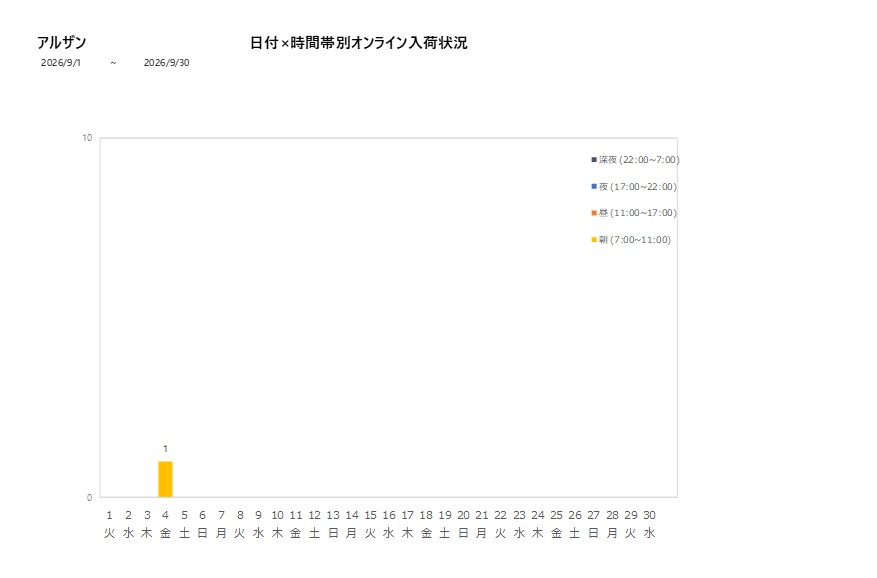This screenshot has height=578, width=877.
Task: Click the y-axis label 0
Action: click(89, 497)
